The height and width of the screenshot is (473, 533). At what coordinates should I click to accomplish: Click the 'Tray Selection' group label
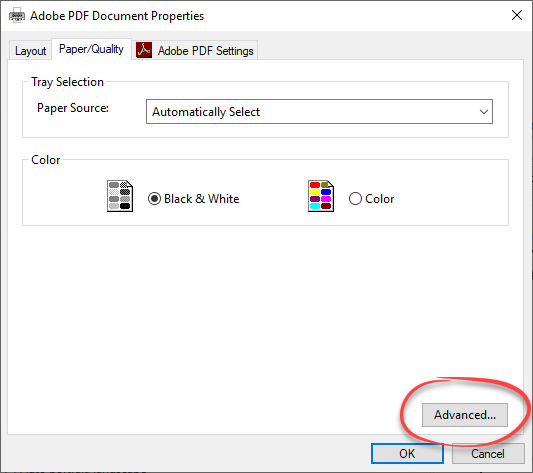pos(67,82)
